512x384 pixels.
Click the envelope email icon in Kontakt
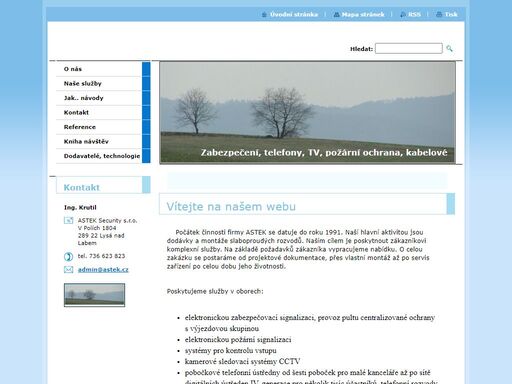(x=68, y=269)
